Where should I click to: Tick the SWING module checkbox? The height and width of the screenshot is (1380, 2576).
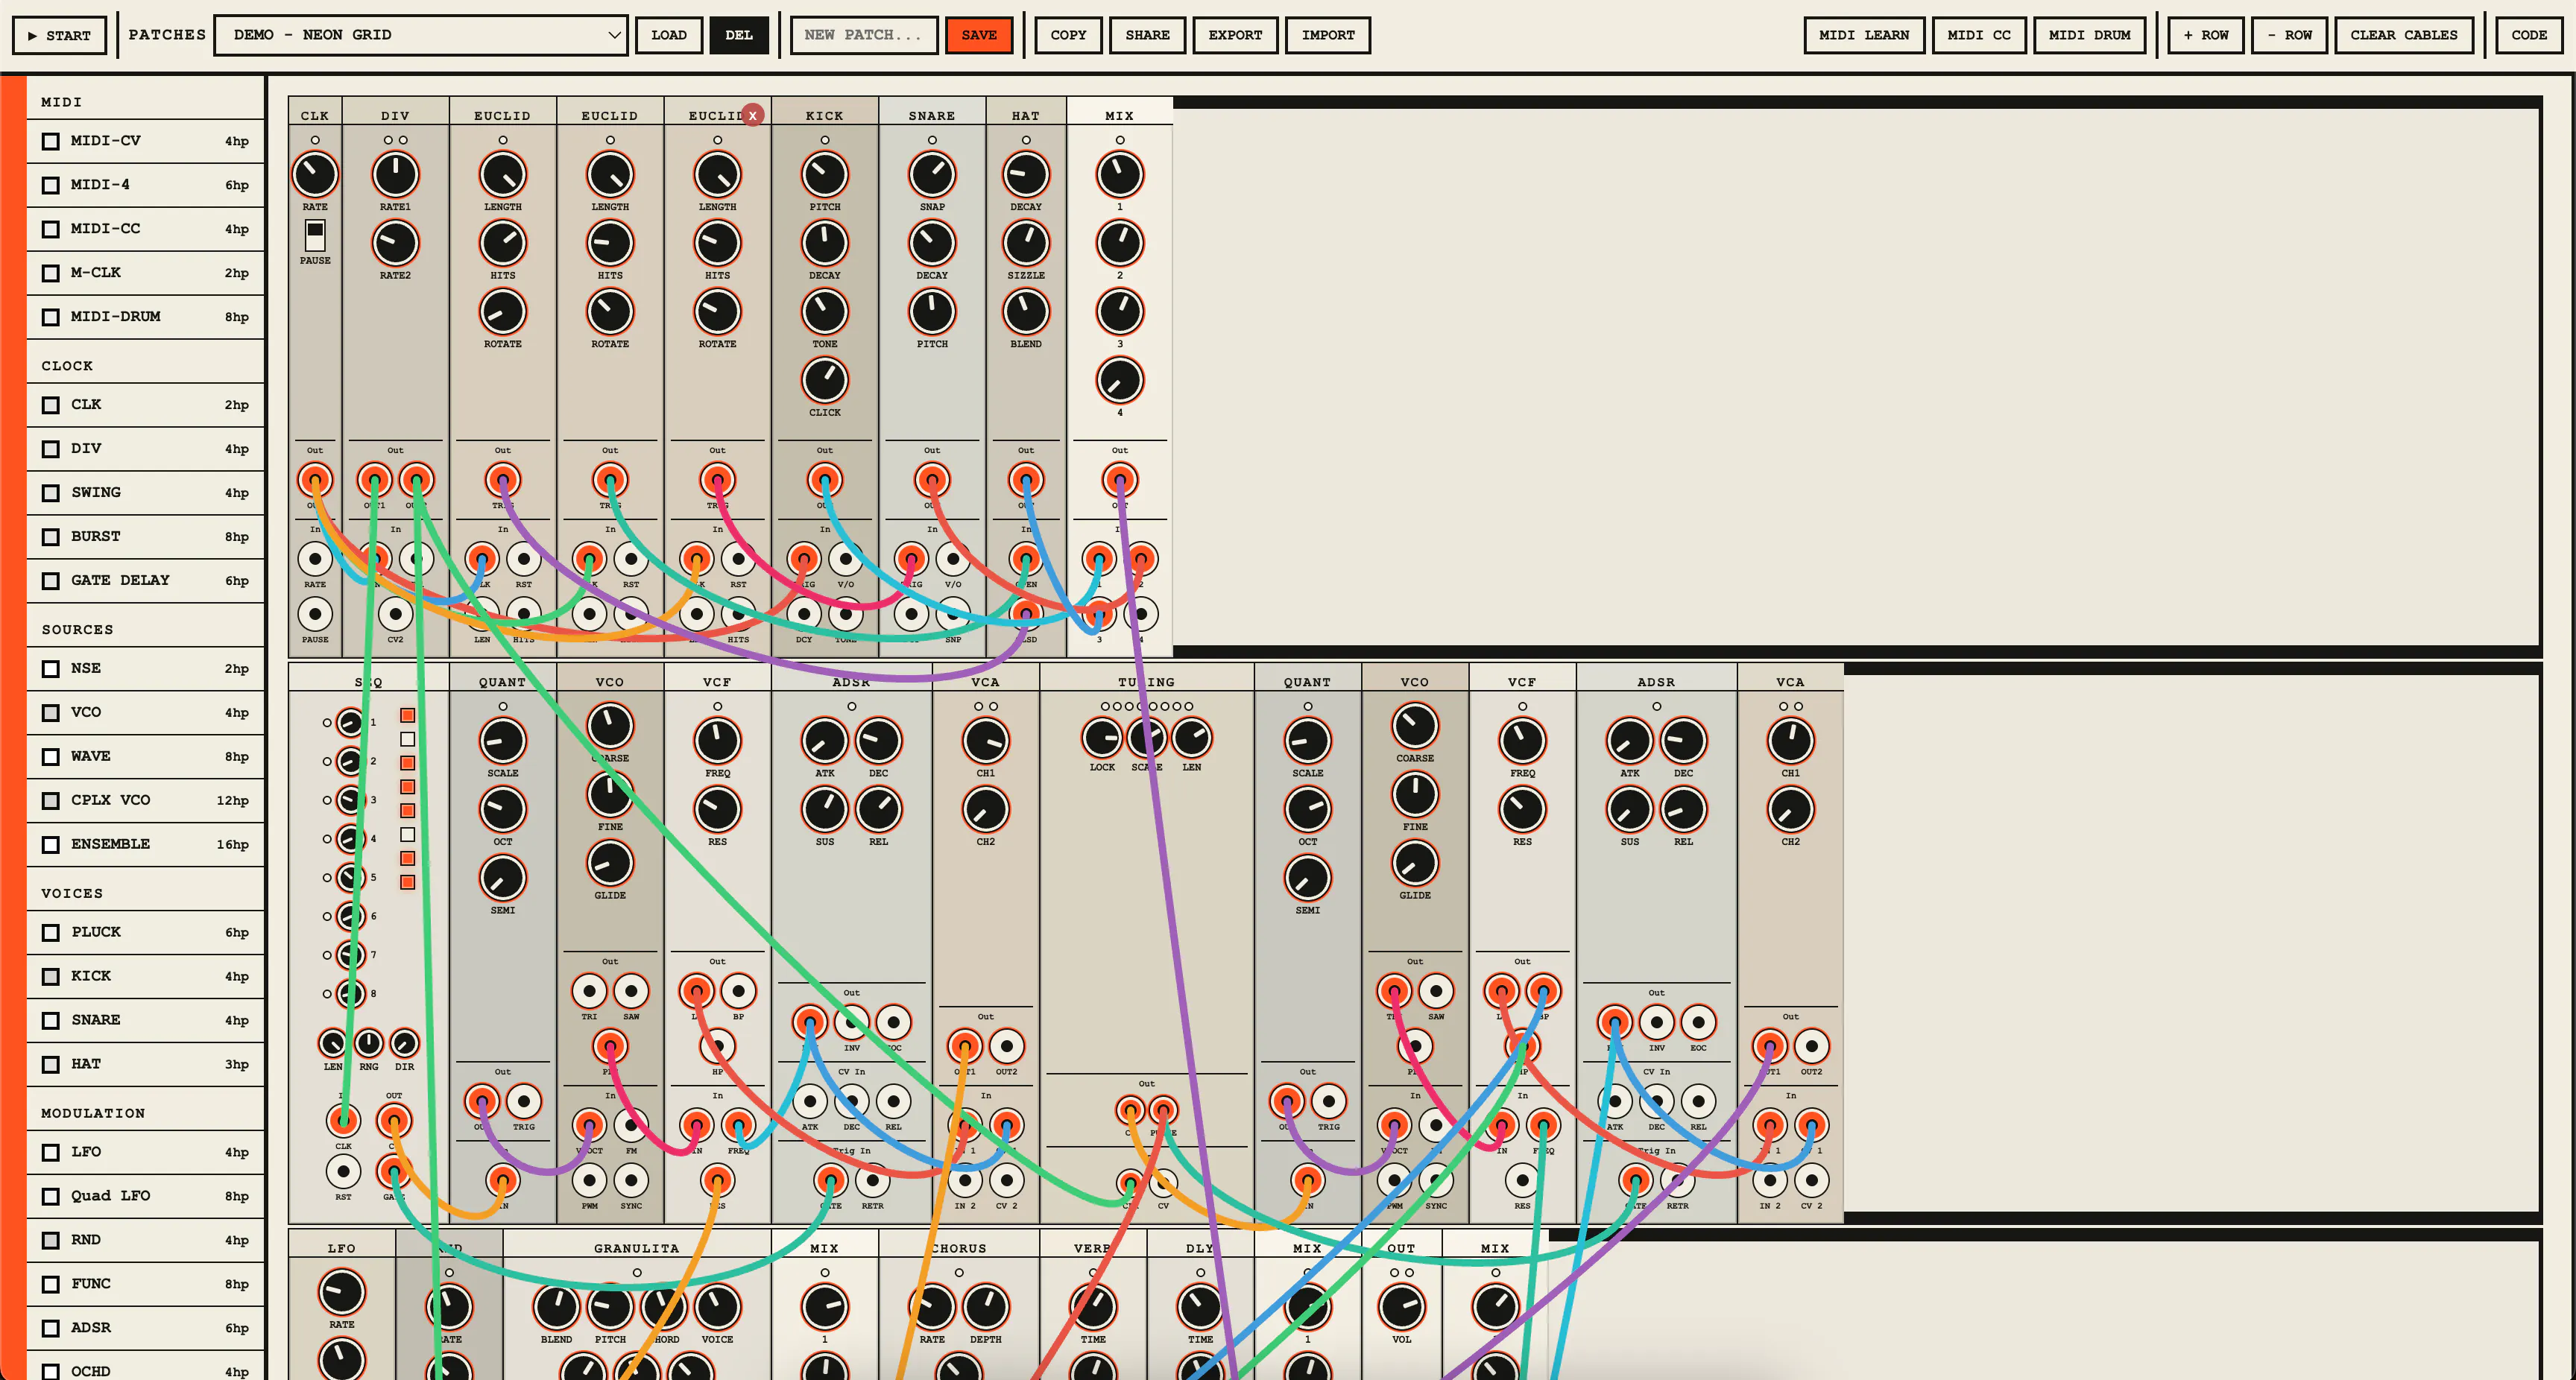(51, 493)
